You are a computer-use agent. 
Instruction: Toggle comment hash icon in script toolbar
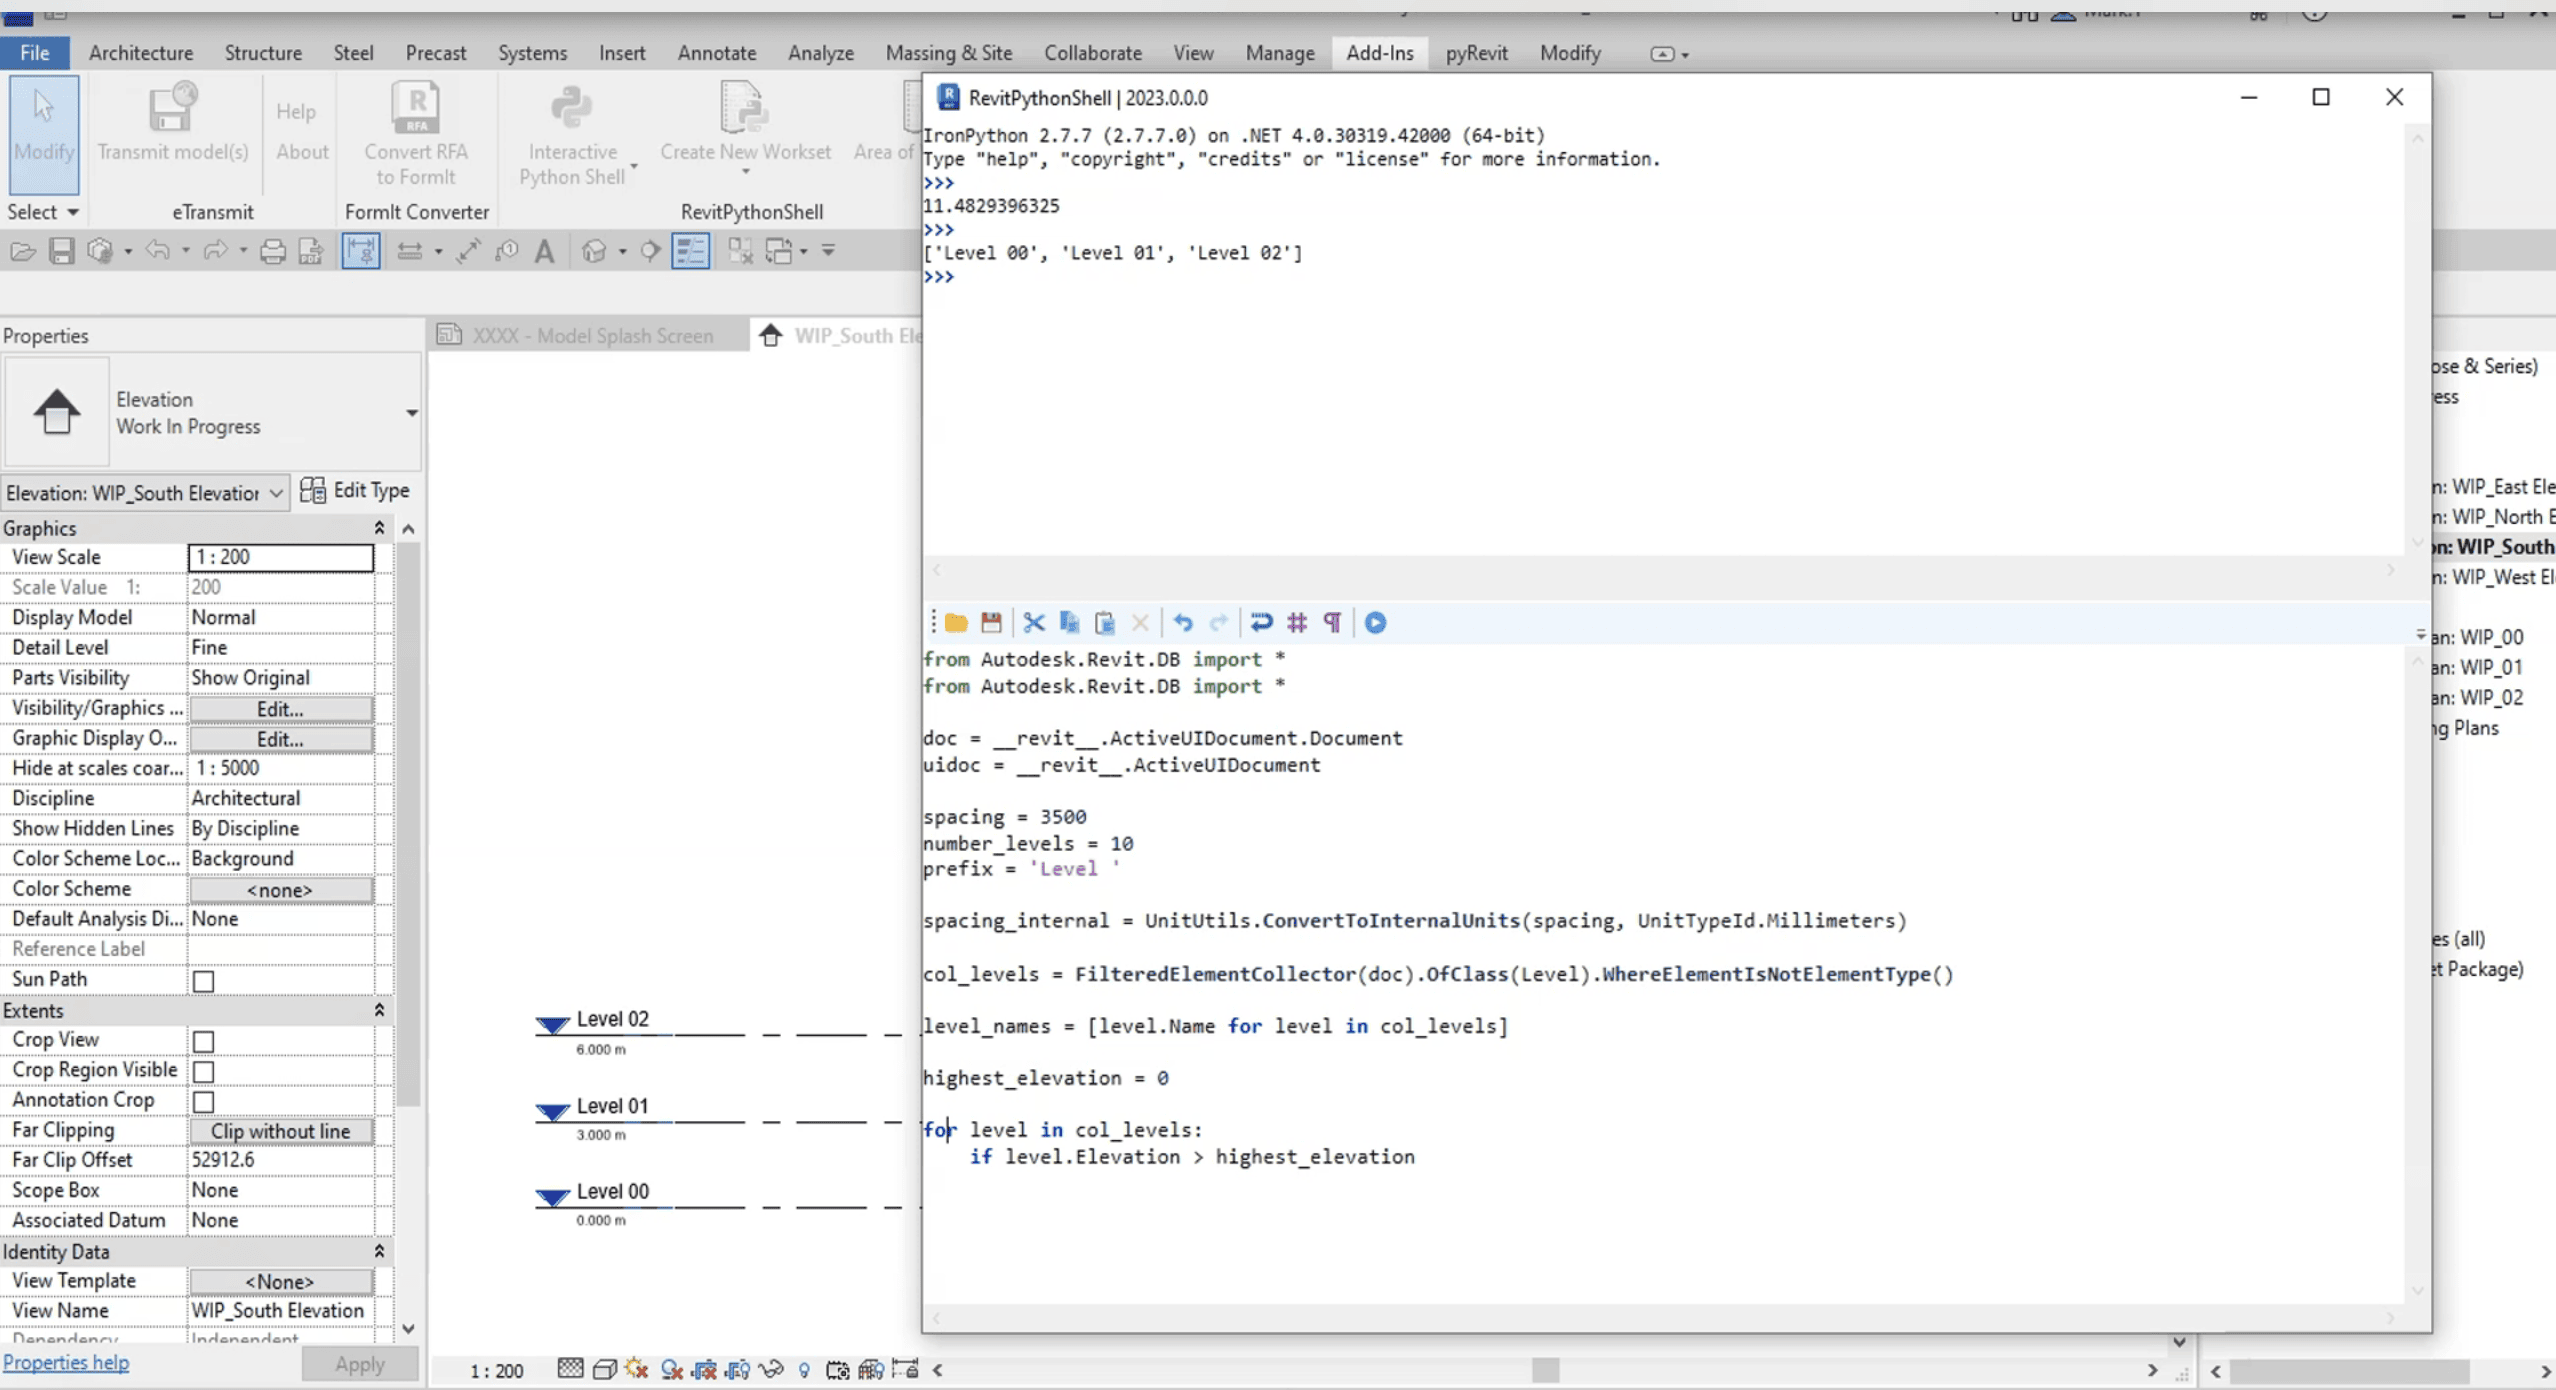click(1297, 622)
